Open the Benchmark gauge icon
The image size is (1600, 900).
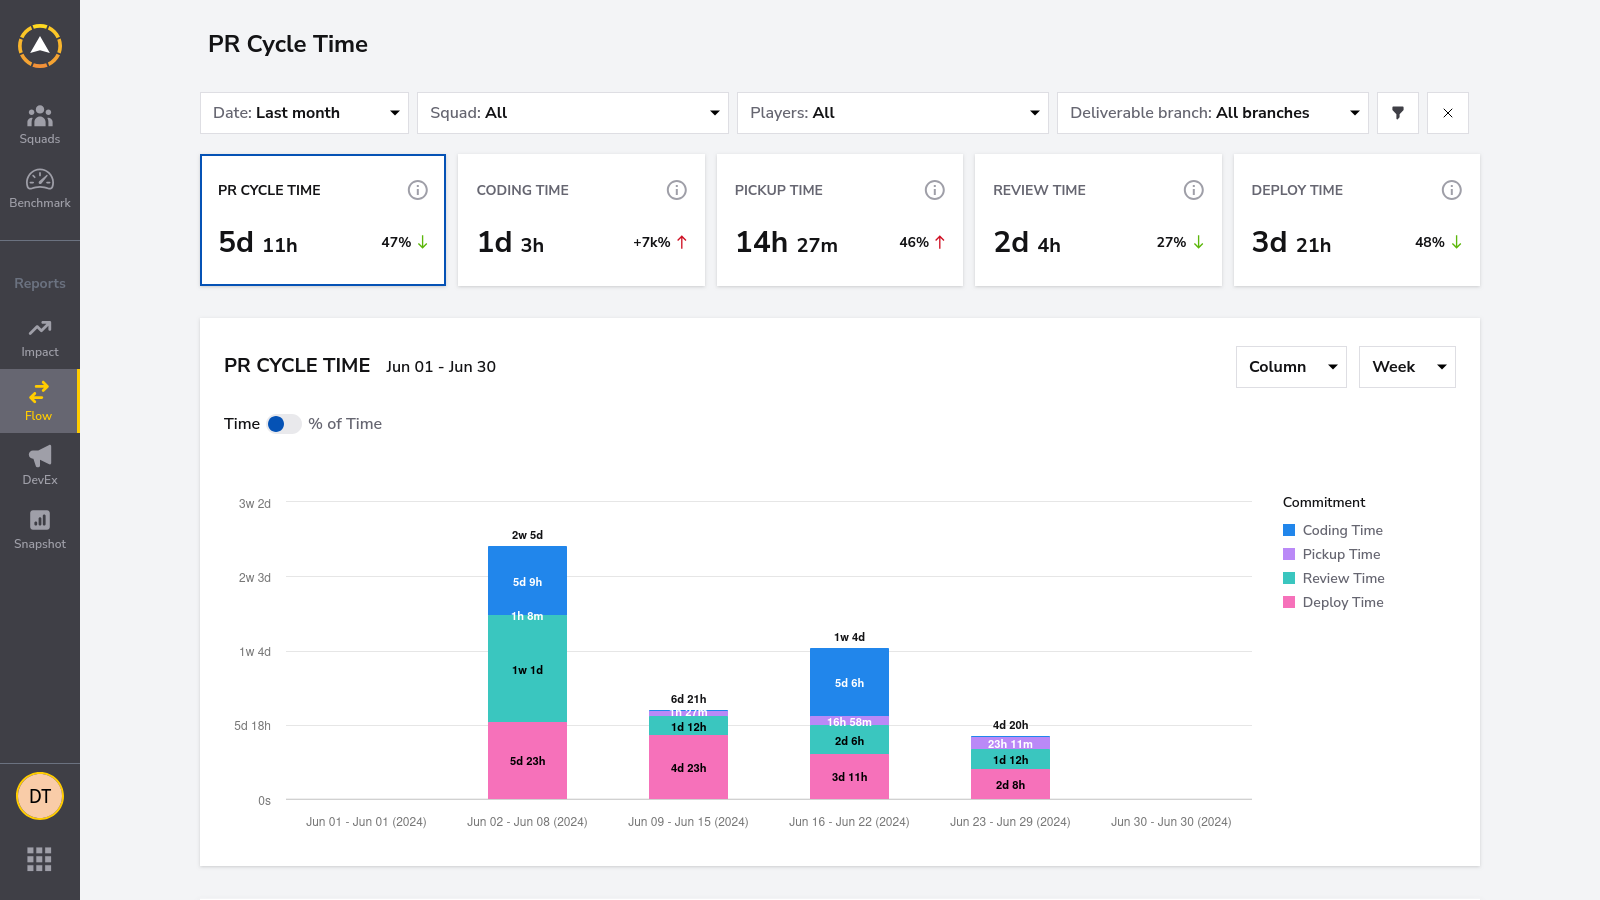[x=40, y=180]
